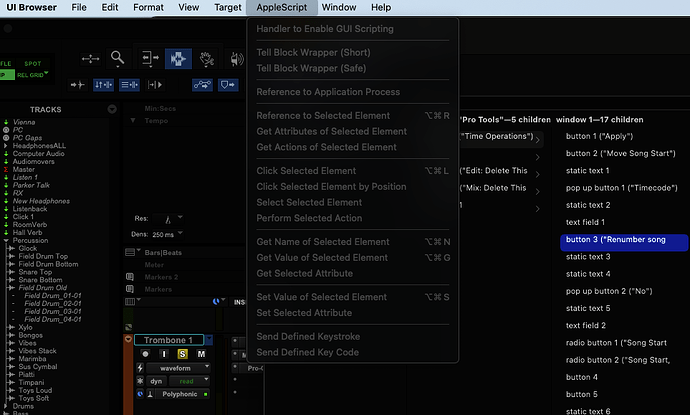Toggle the Insertion Follows Playback icon
Viewport: 690px width, 415px height.
155,84
